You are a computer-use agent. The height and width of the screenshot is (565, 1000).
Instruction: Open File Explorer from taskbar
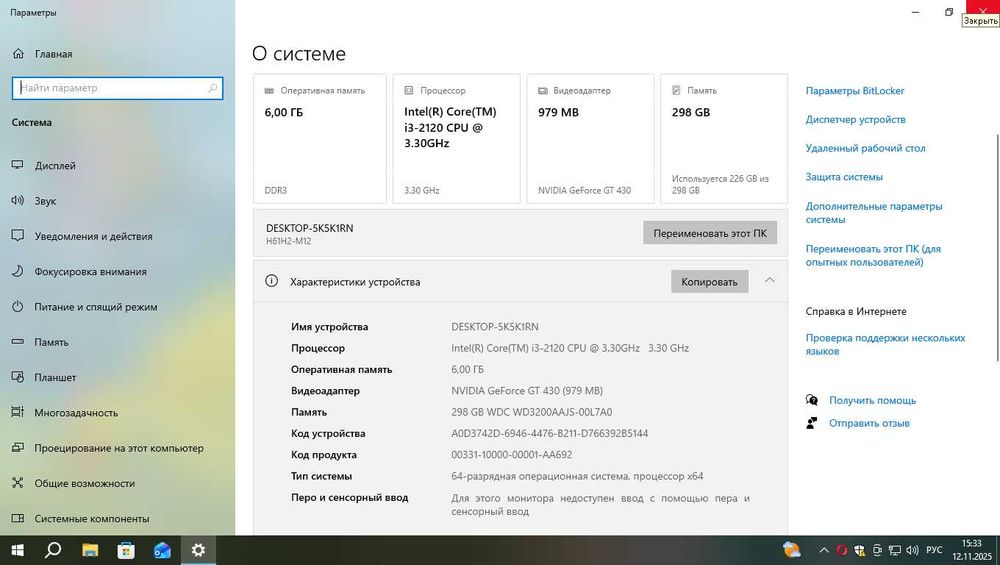[x=90, y=550]
